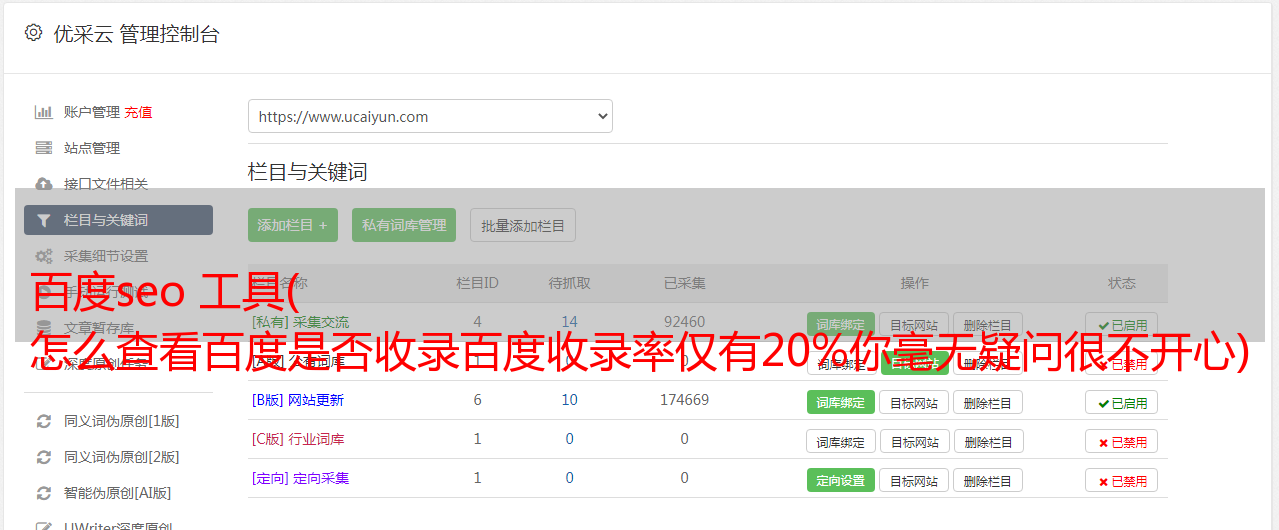Click the 栏目ID value 4
Screen dimensions: 1279x530
477,322
